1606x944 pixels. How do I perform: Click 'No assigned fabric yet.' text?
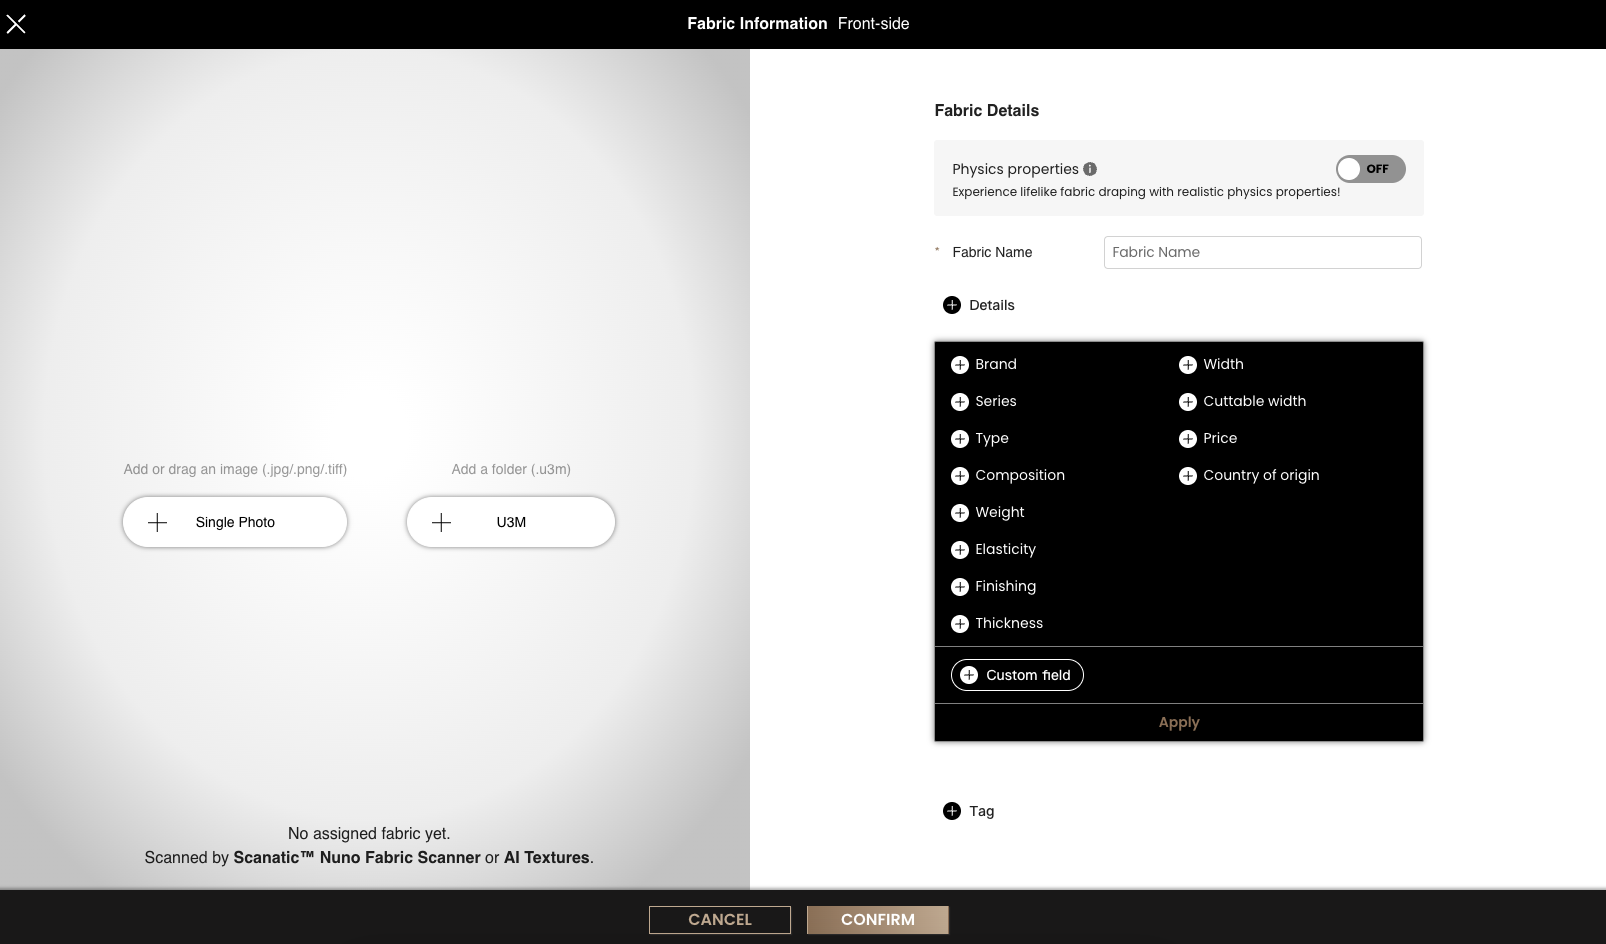[369, 833]
